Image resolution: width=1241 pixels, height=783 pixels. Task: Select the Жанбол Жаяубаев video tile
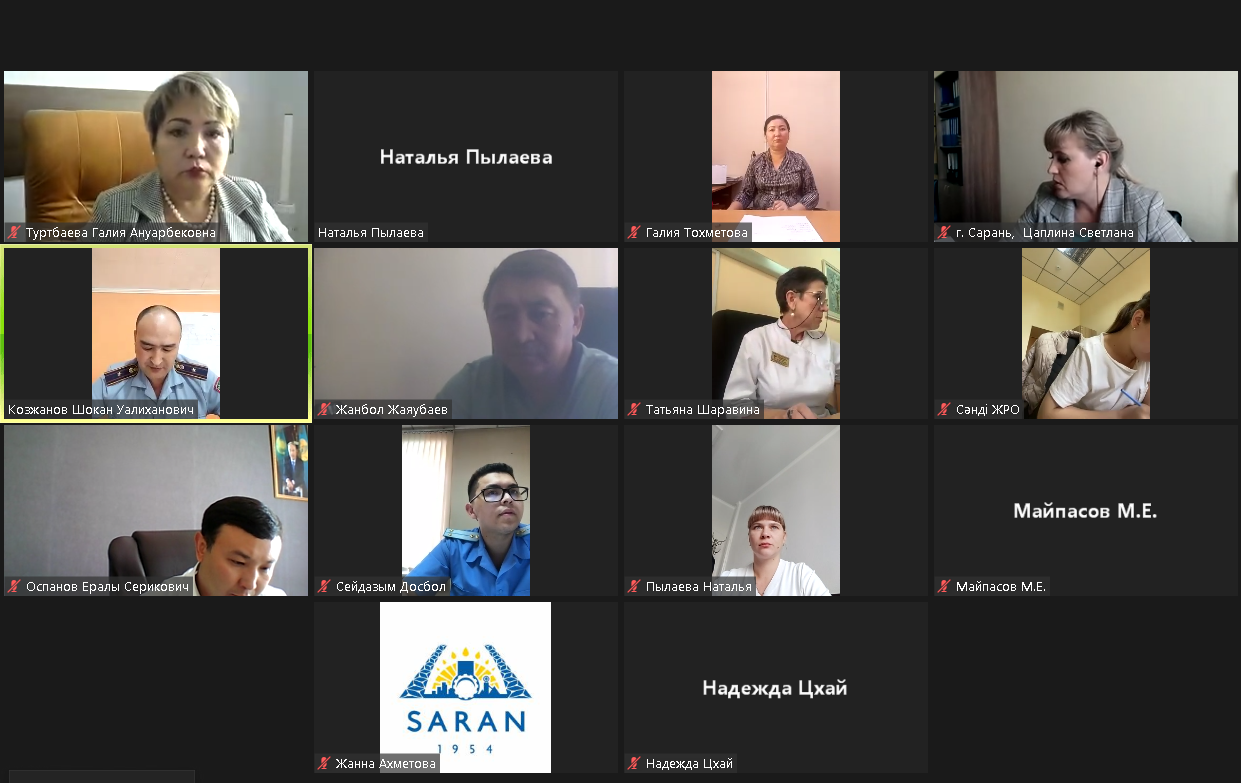coord(466,334)
